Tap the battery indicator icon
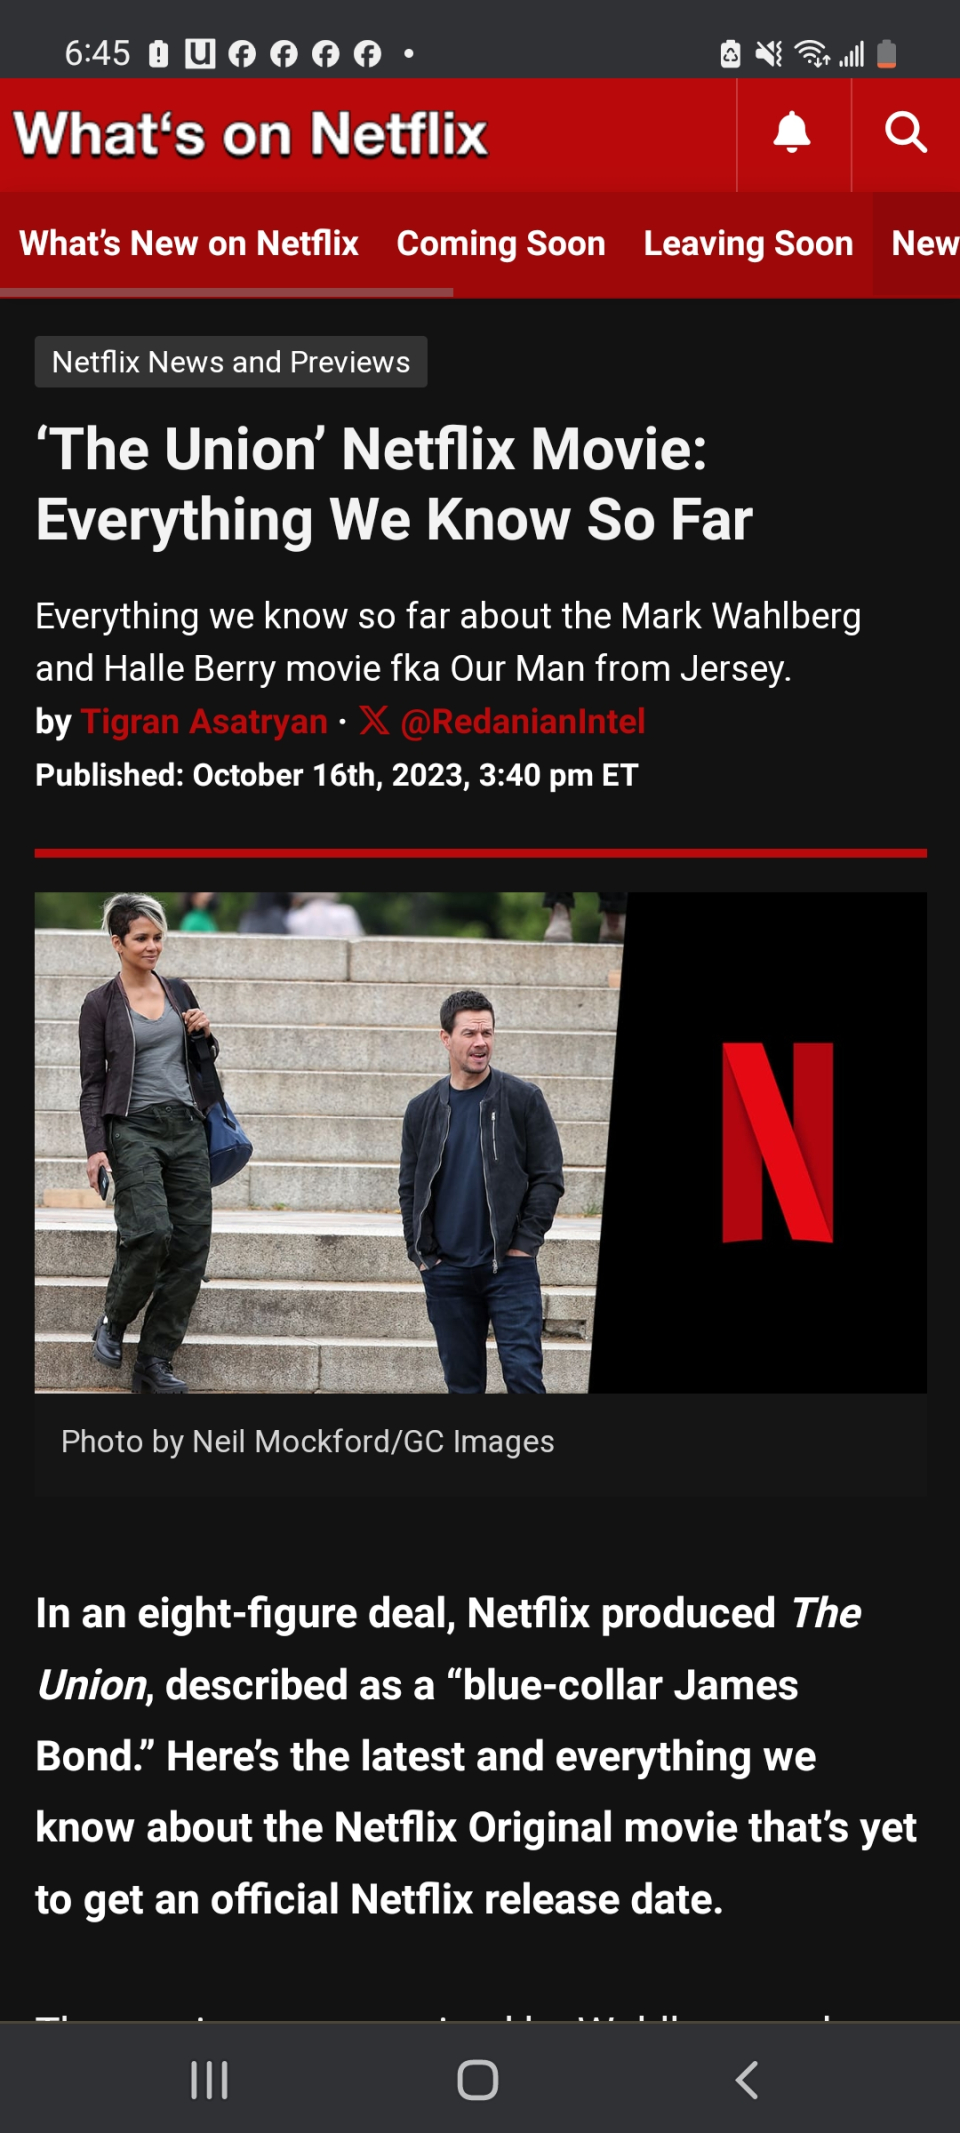 [x=886, y=53]
